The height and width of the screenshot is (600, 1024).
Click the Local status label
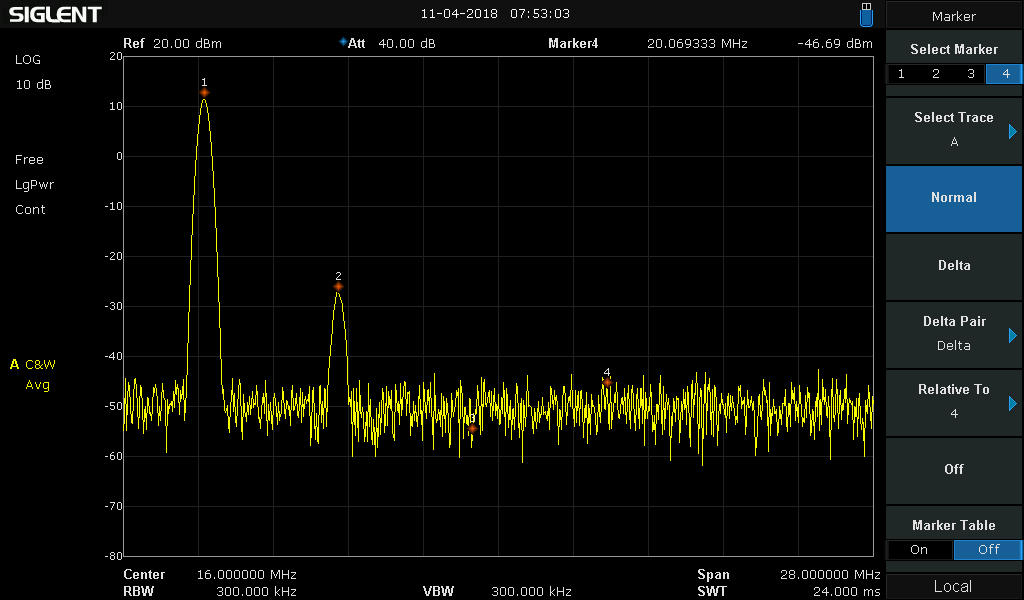coord(953,586)
